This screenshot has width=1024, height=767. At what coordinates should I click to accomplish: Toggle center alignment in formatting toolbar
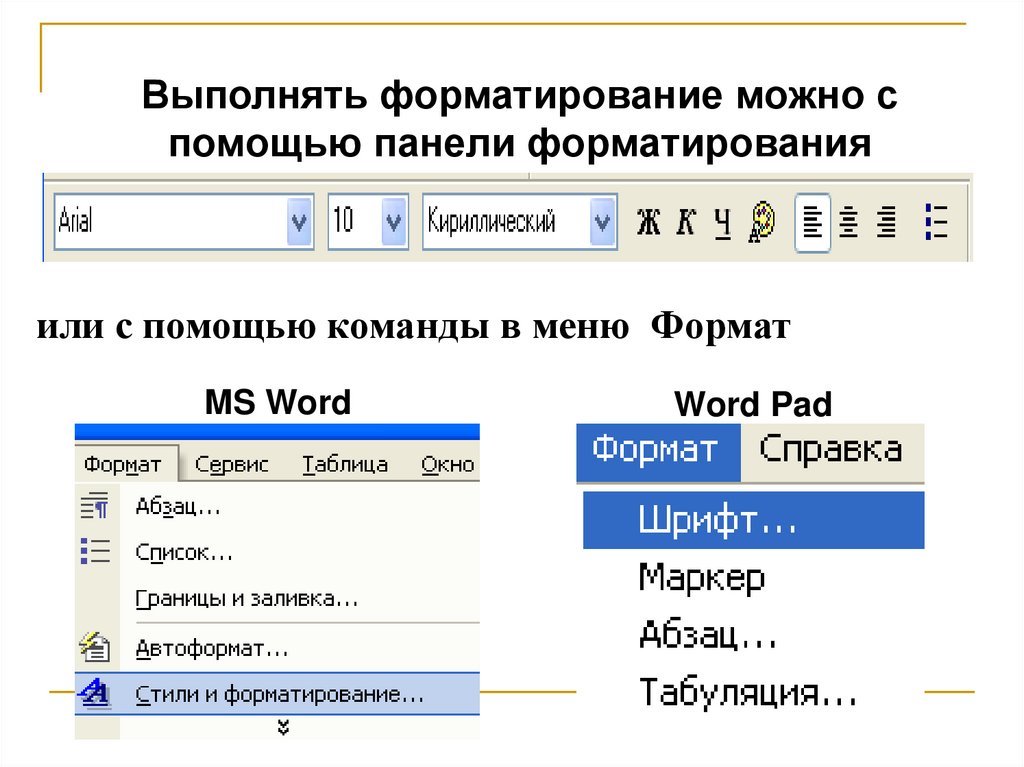pyautogui.click(x=849, y=222)
